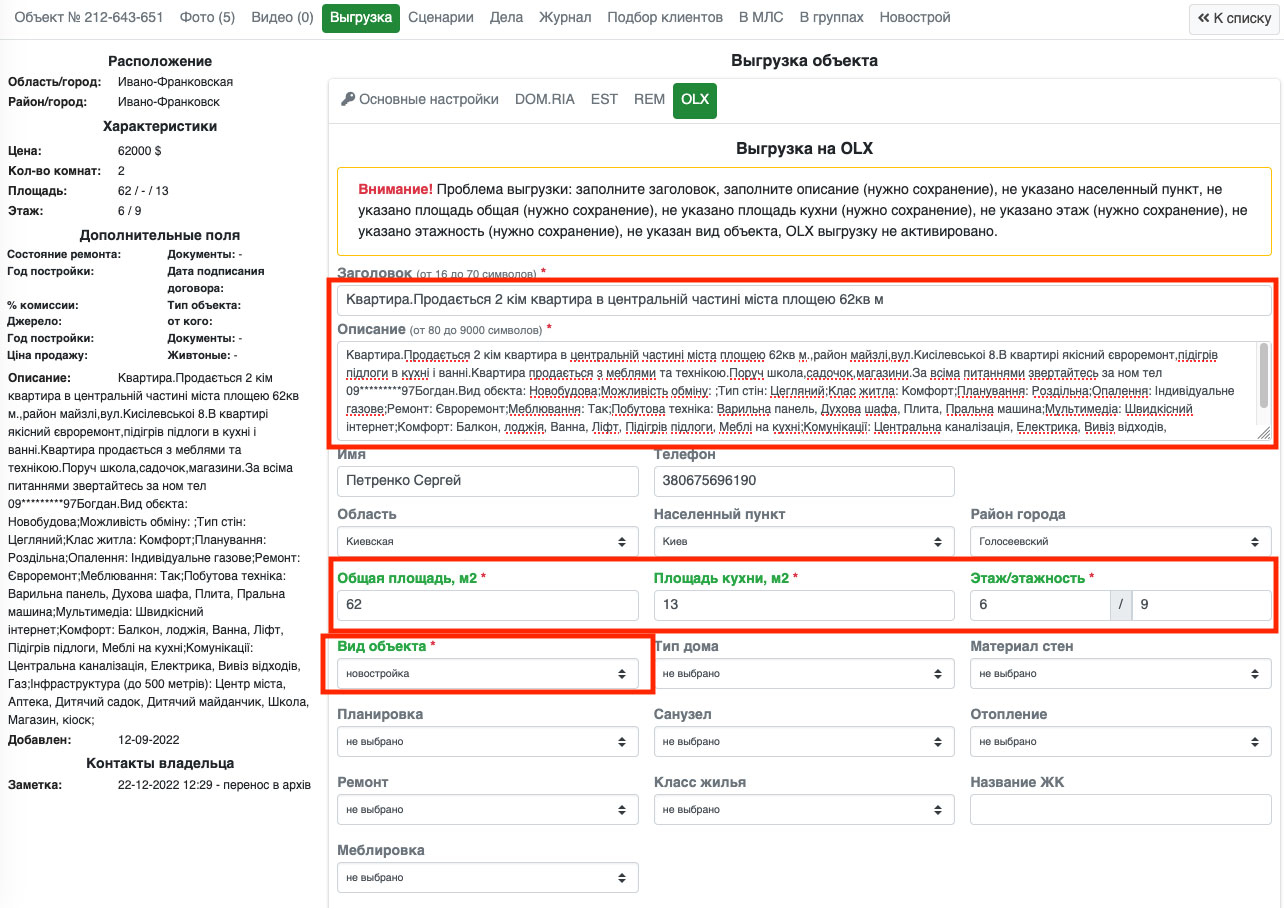Open the Сценарии tab

click(x=441, y=18)
